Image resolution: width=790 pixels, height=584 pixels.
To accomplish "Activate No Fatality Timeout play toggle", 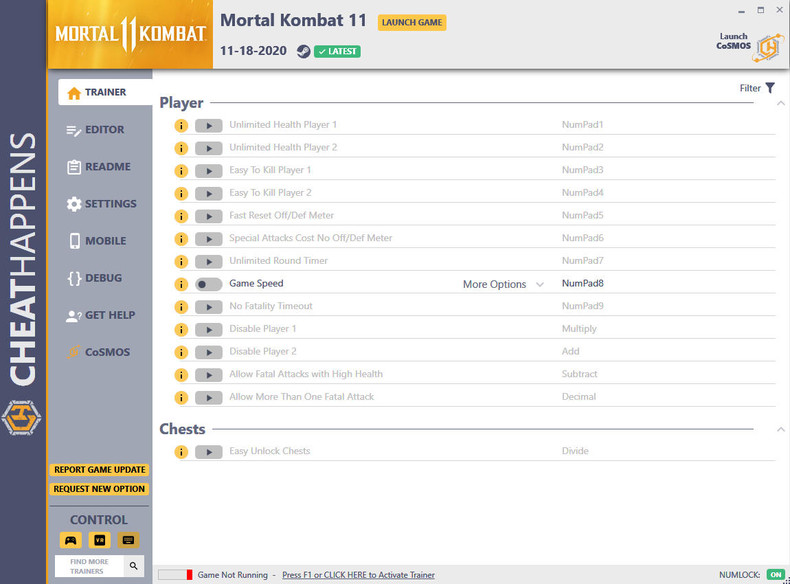I will [x=209, y=307].
